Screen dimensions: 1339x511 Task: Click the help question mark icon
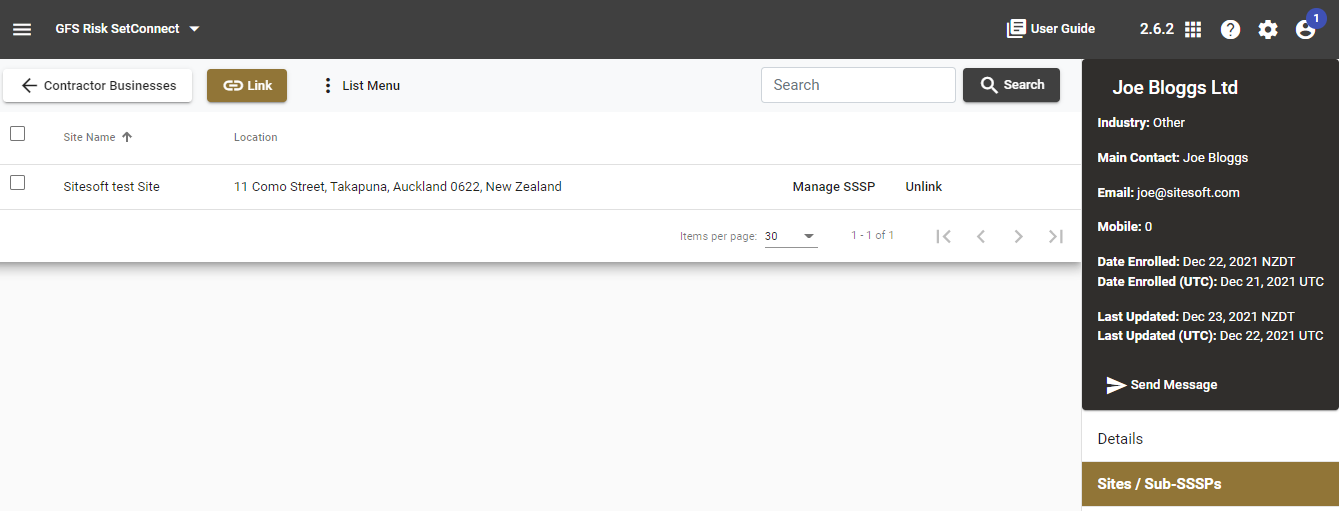tap(1230, 29)
